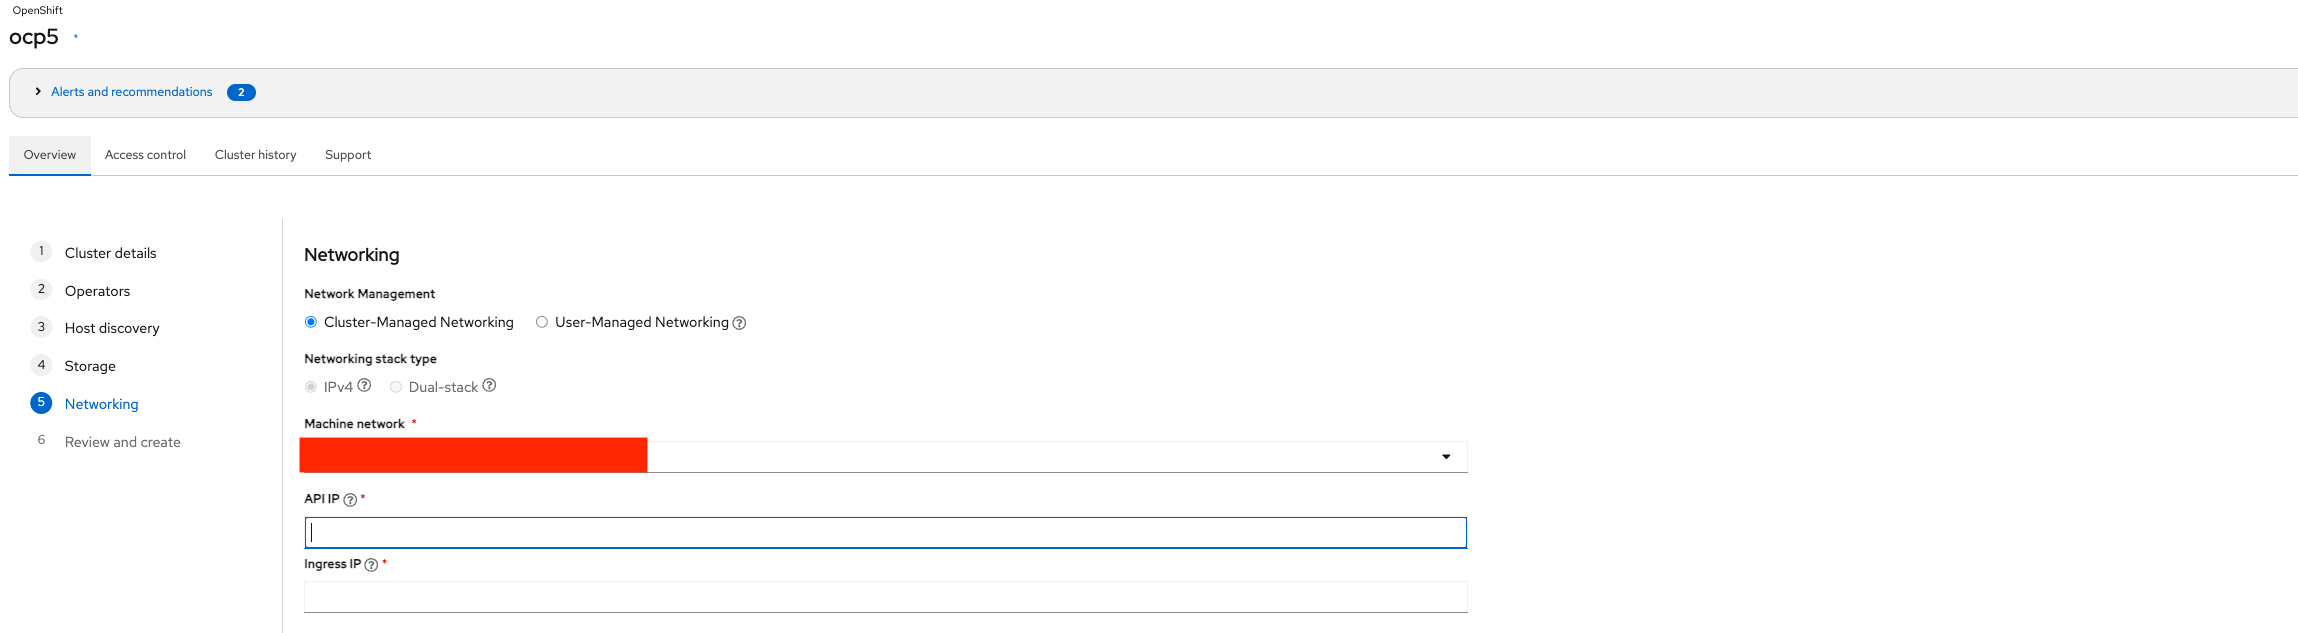Select User-Managed Networking radio button
This screenshot has width=2298, height=633.
542,322
